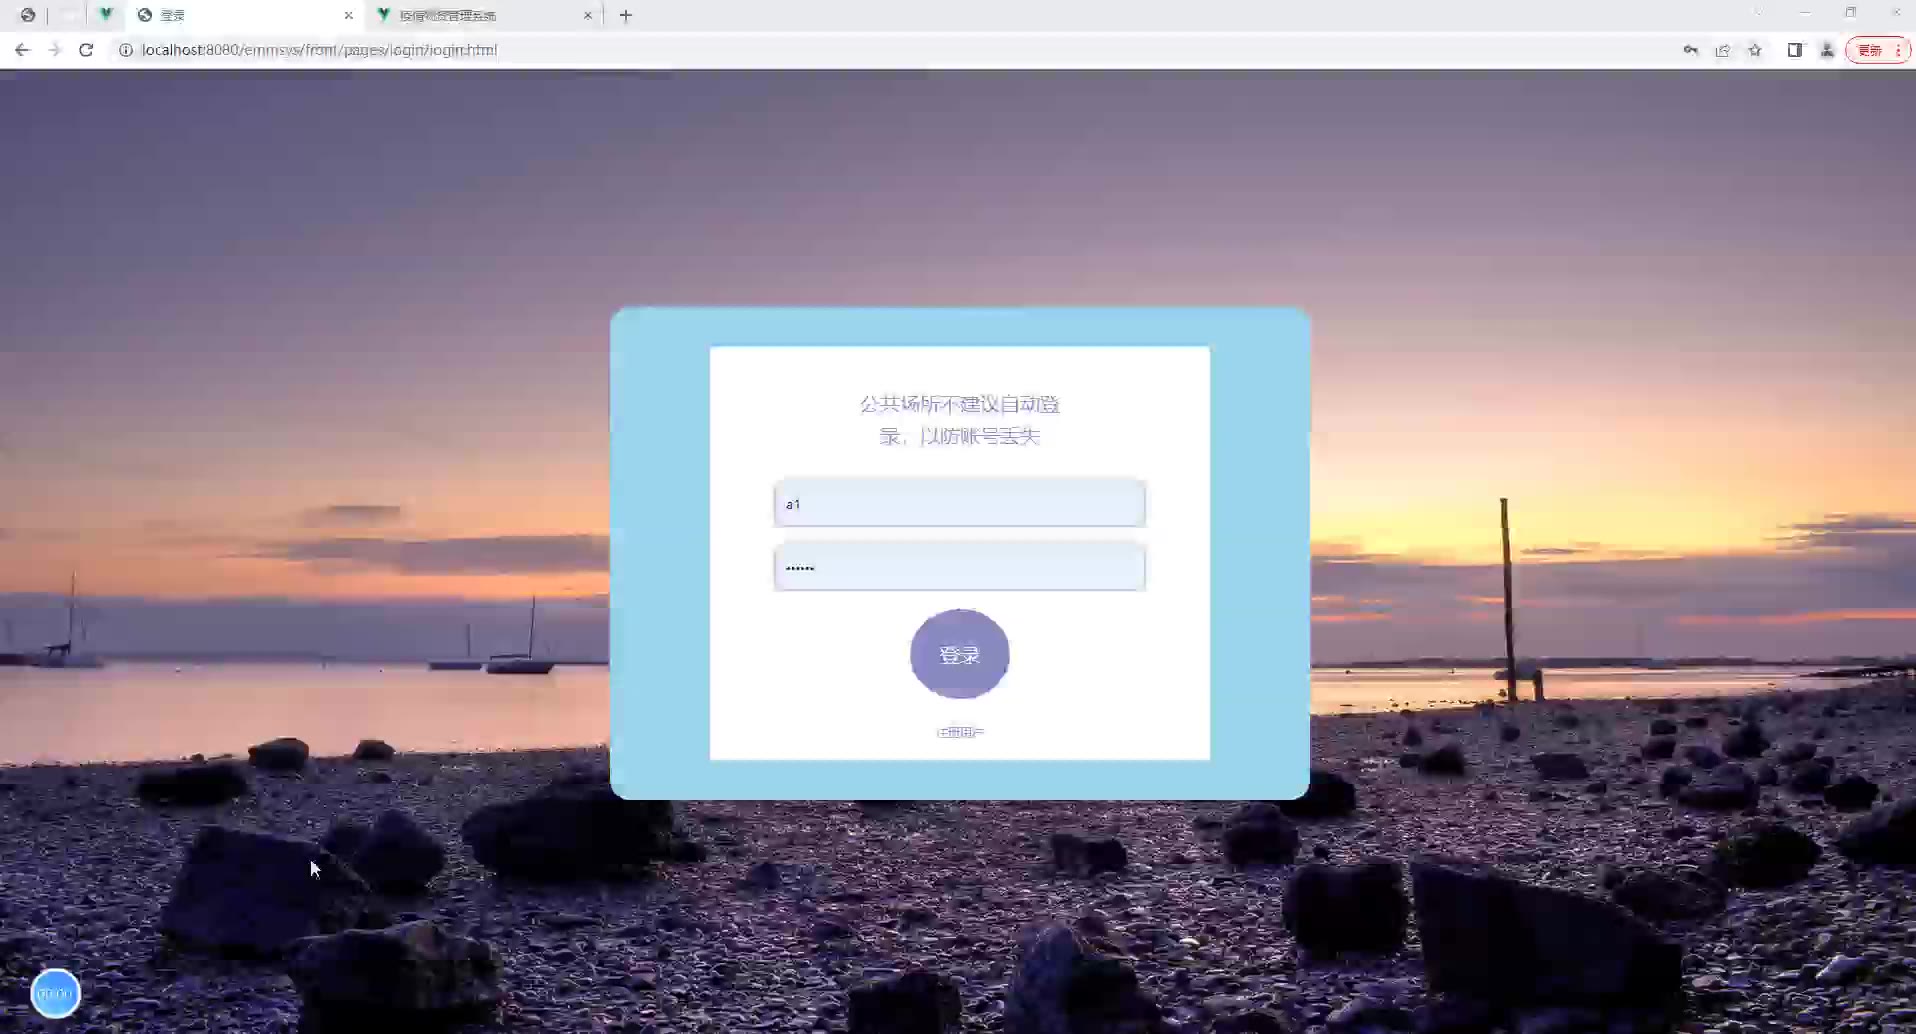Bookmark this page with the star icon
The height and width of the screenshot is (1034, 1916).
[x=1754, y=50]
